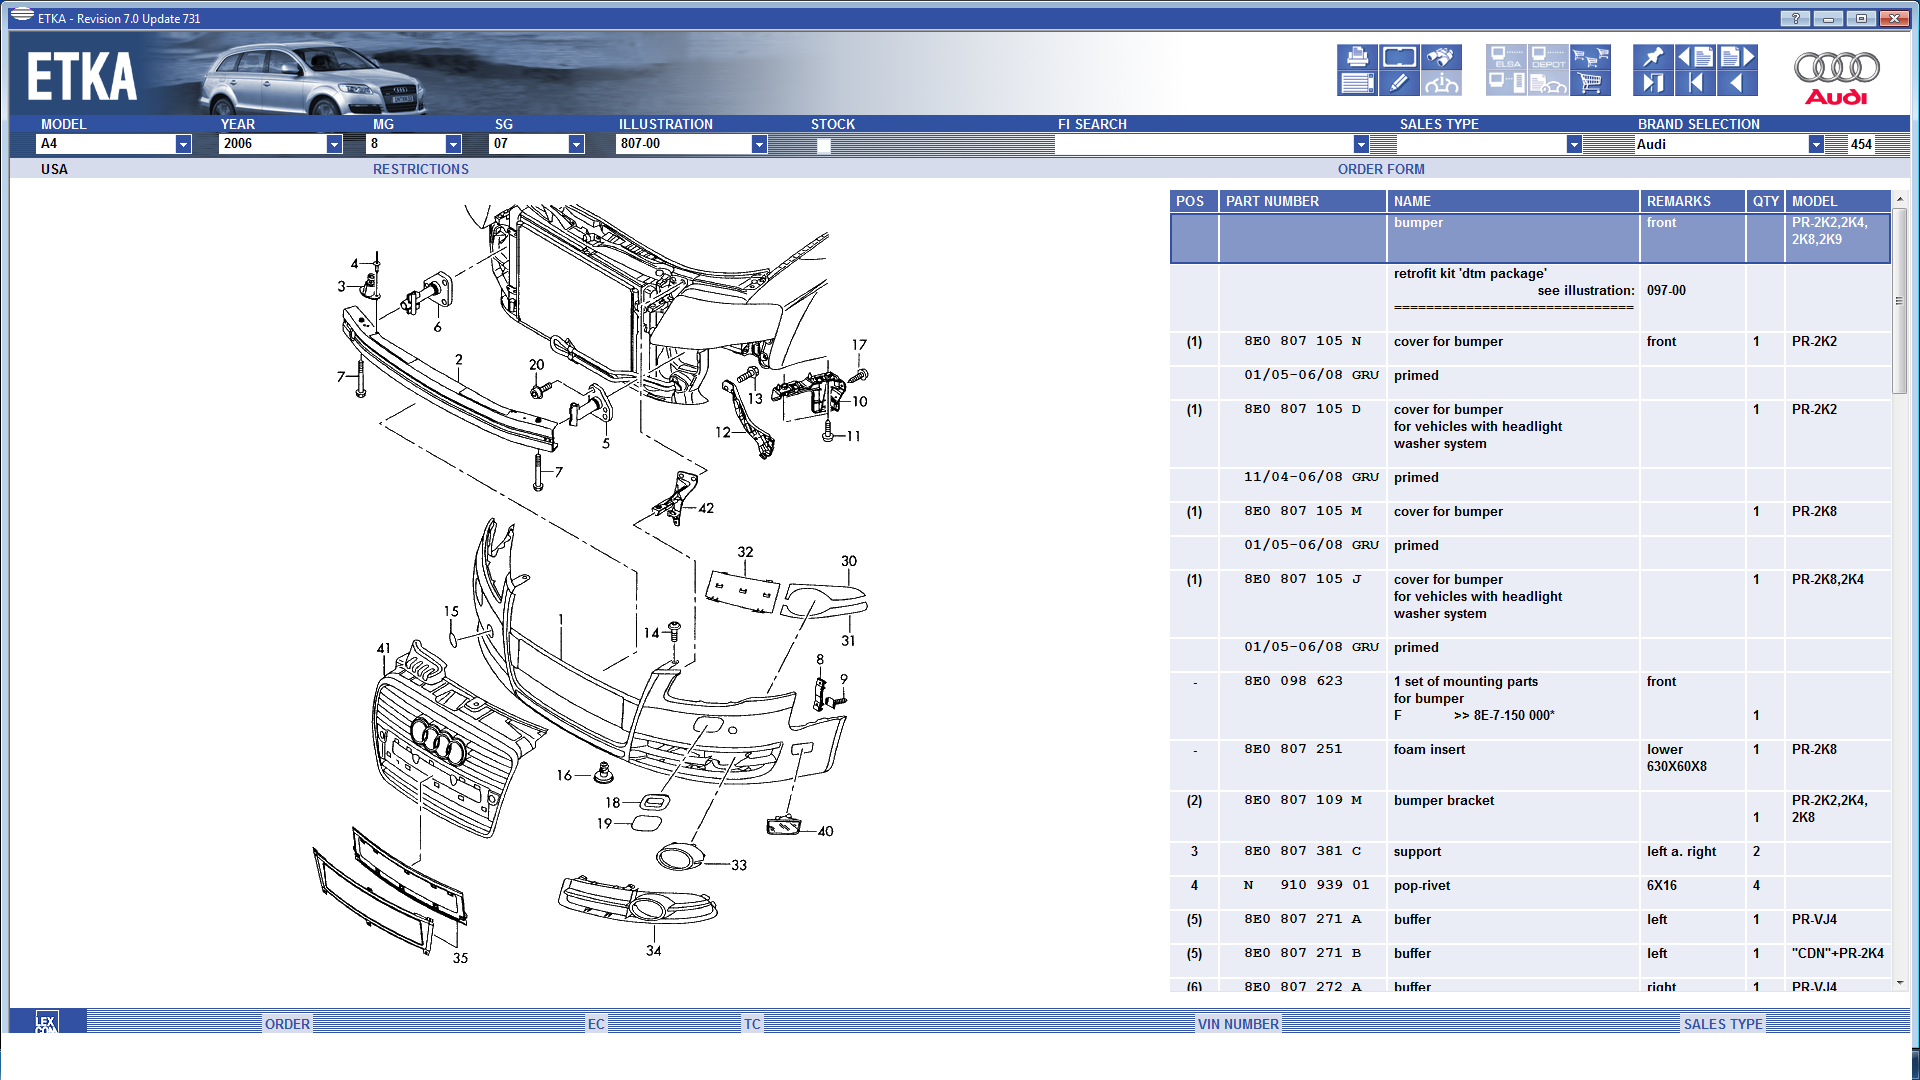Open the BRAND SELECTION dropdown Audi
This screenshot has height=1080, width=1920.
coord(1729,144)
